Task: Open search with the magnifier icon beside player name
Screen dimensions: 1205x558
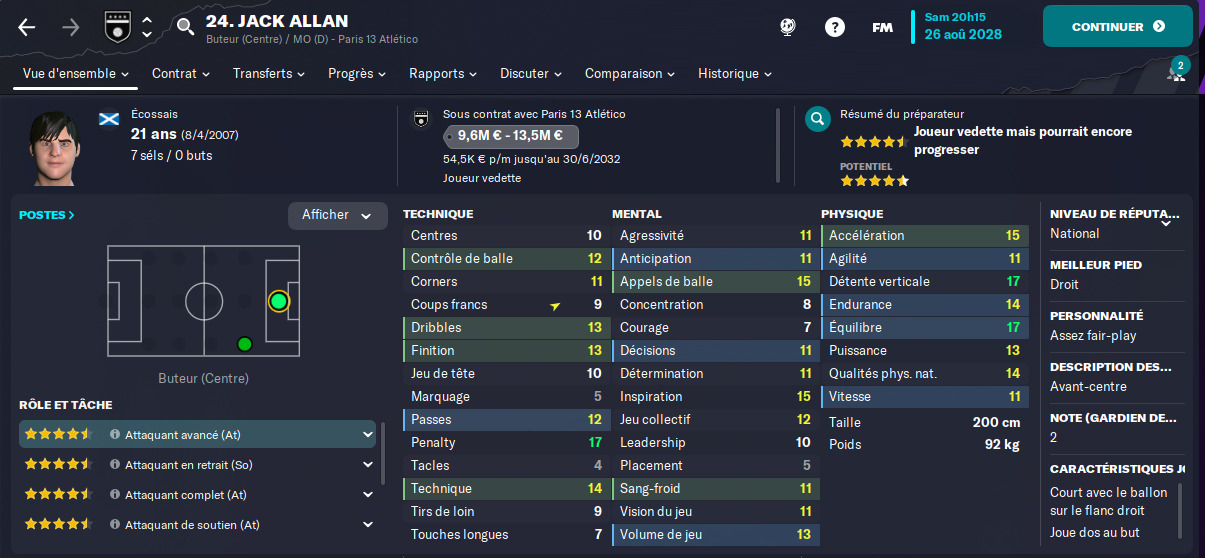Action: [185, 27]
